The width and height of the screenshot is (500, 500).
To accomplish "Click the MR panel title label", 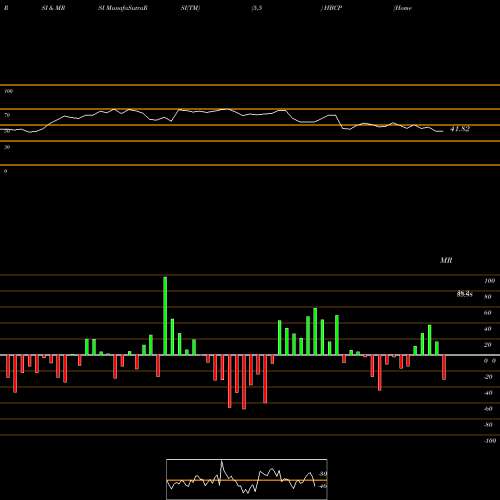I will (x=446, y=260).
